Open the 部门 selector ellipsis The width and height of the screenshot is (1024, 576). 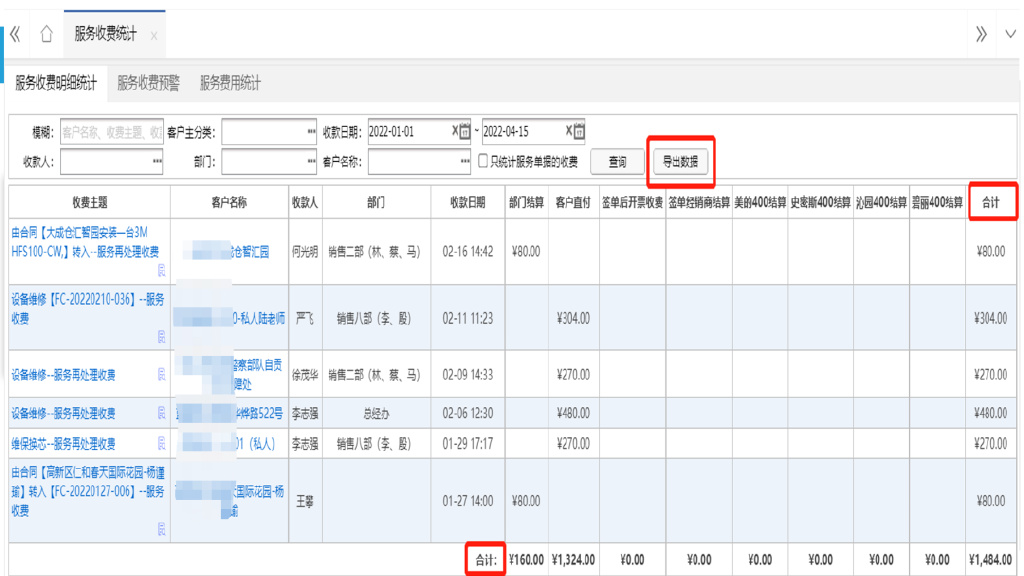[312, 161]
